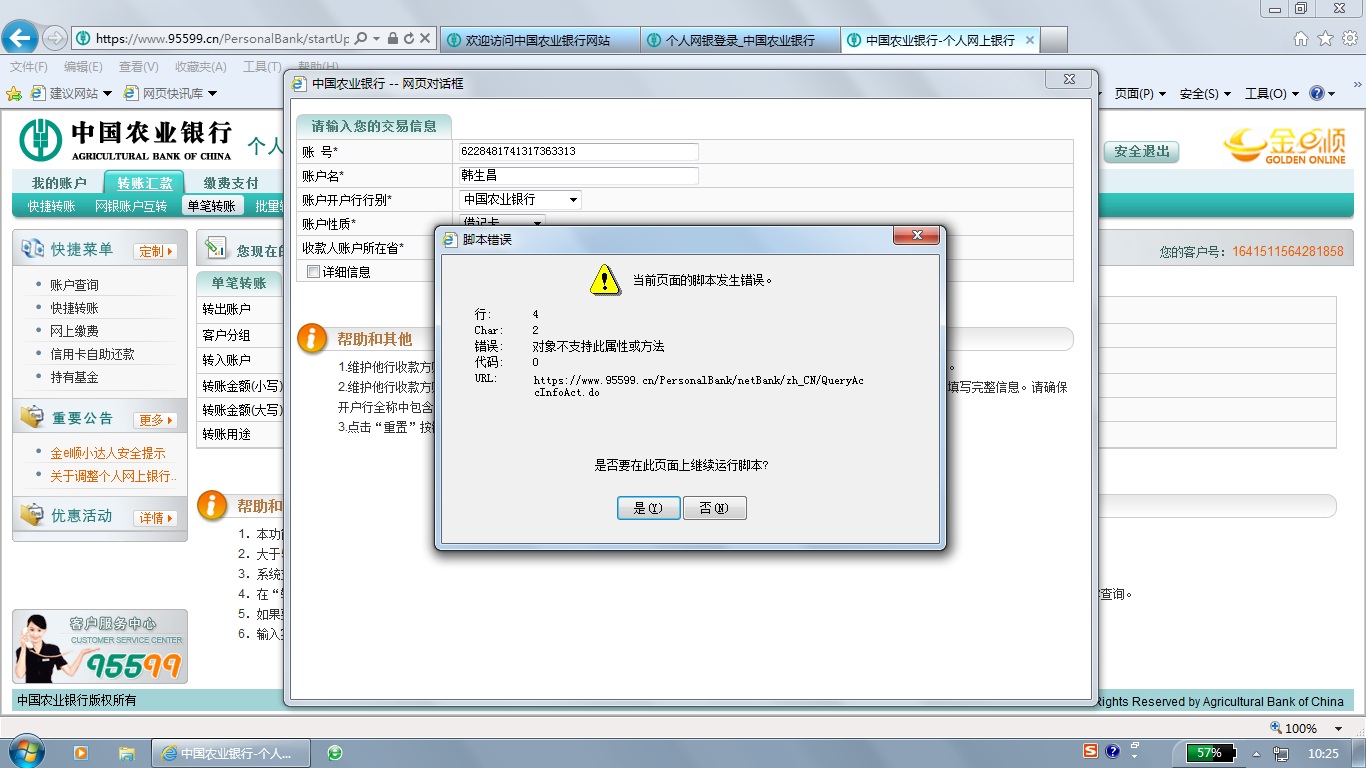Image resolution: width=1366 pixels, height=768 pixels.
Task: Click the Sogou input method tray icon
Action: click(x=1091, y=751)
